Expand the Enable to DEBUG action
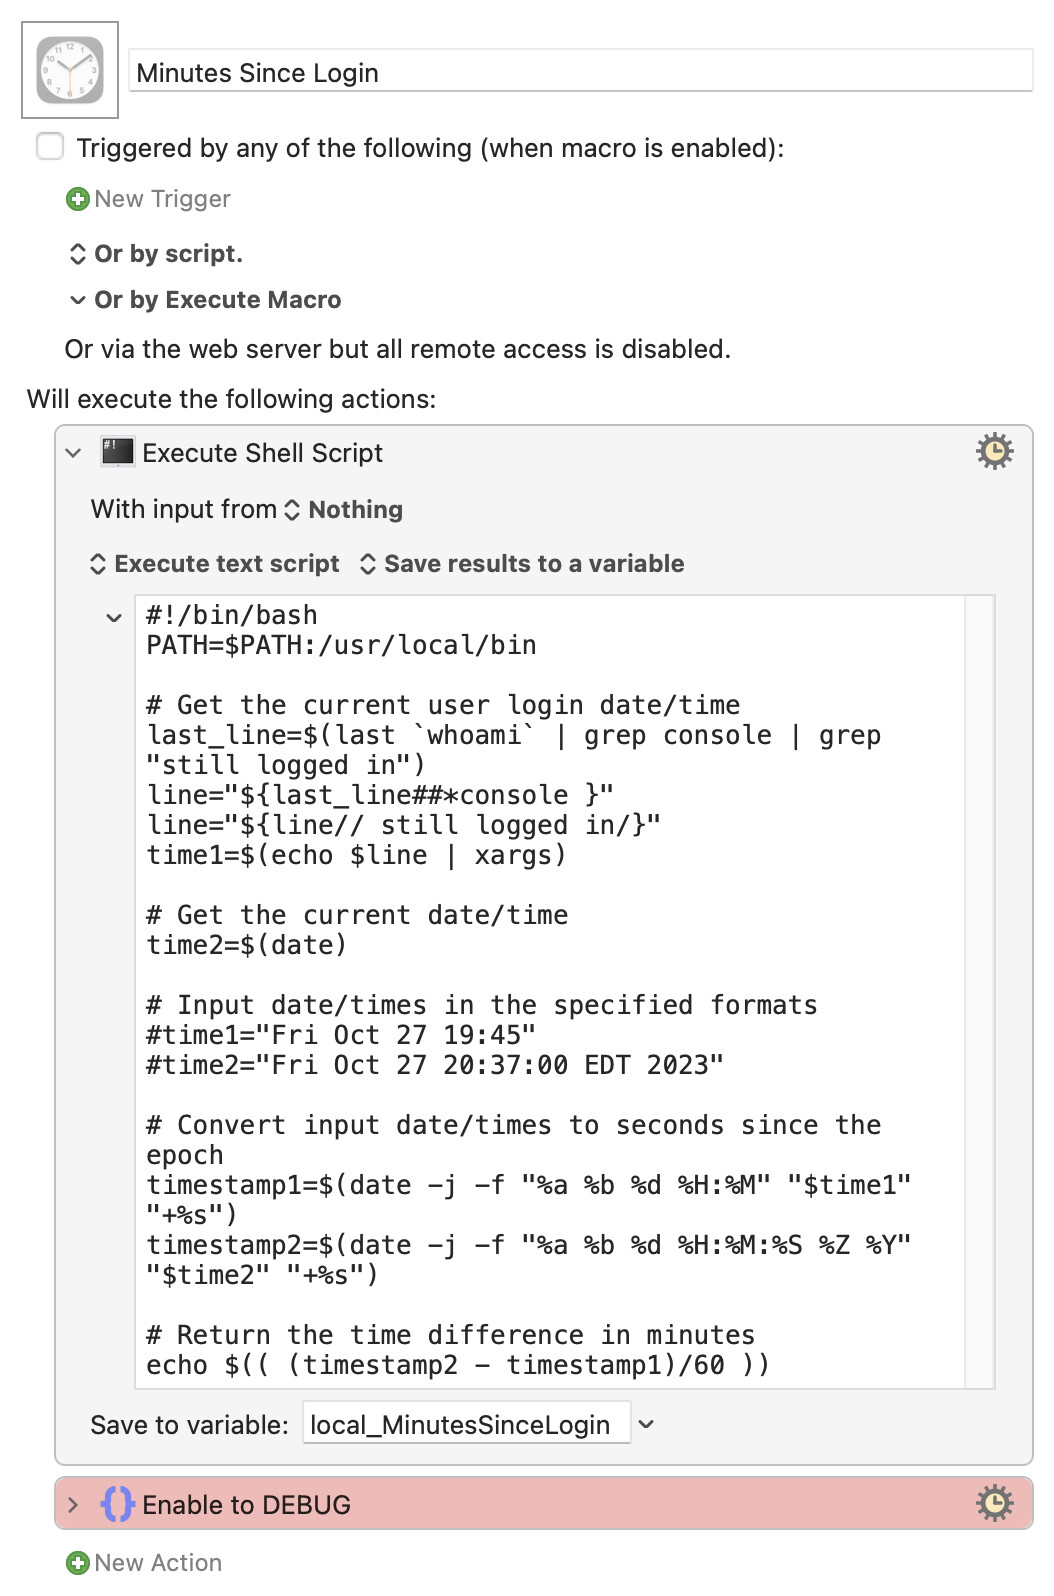1054x1596 pixels. point(73,1504)
